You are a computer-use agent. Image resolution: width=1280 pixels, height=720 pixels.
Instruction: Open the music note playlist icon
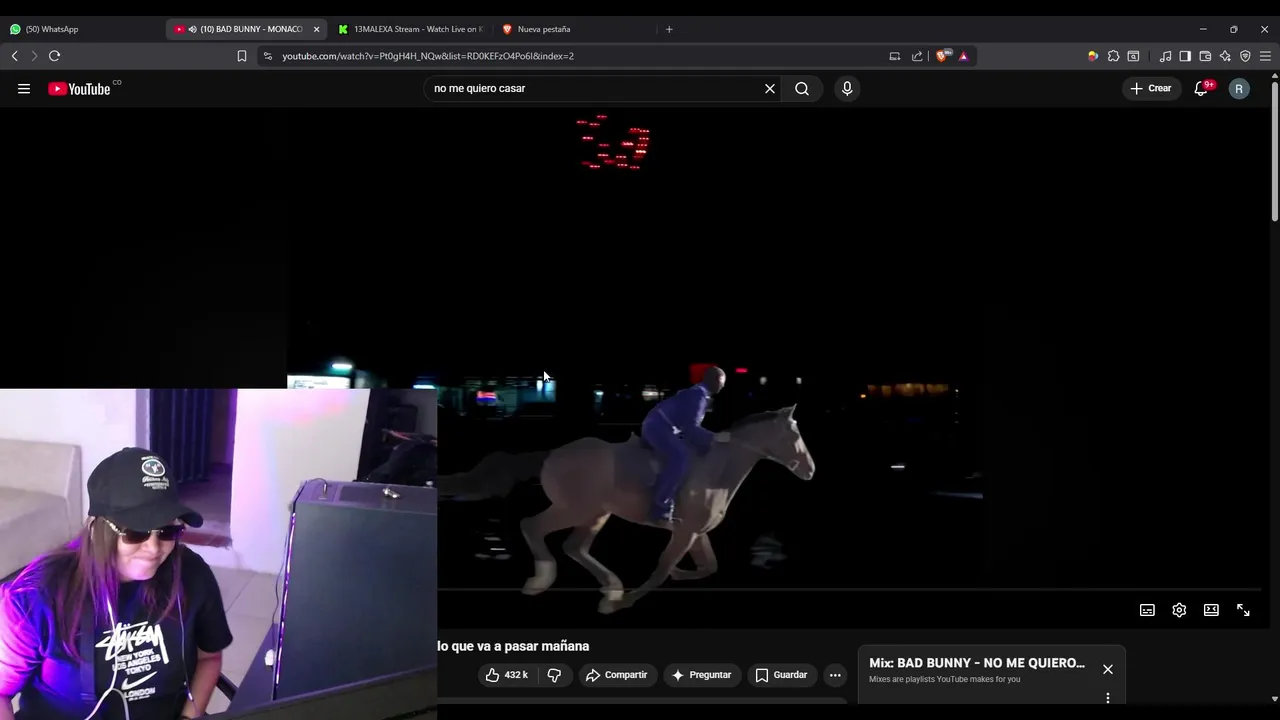tap(1165, 56)
